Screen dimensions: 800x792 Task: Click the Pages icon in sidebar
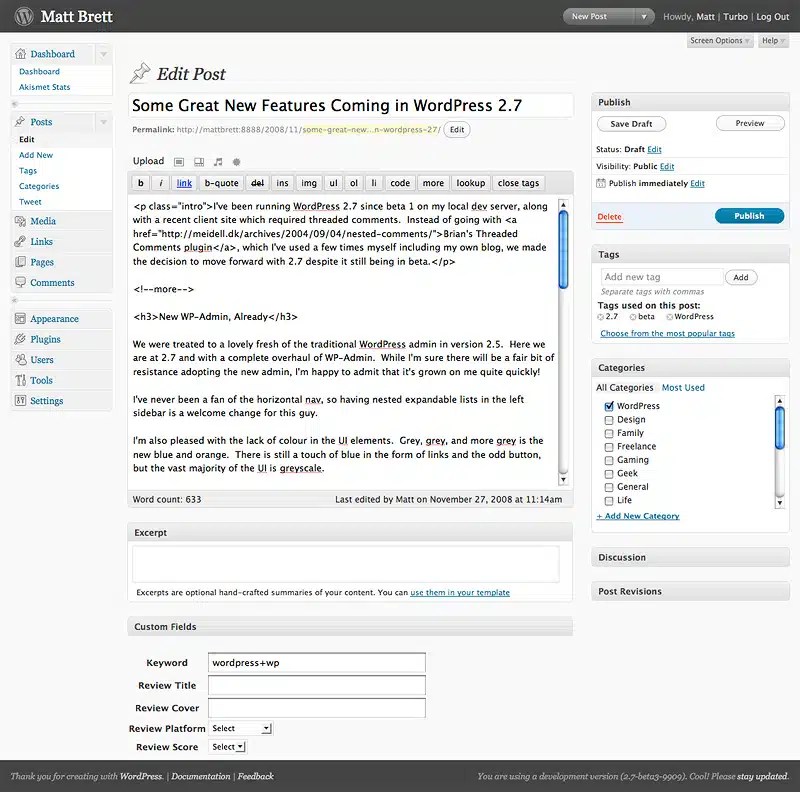20,262
